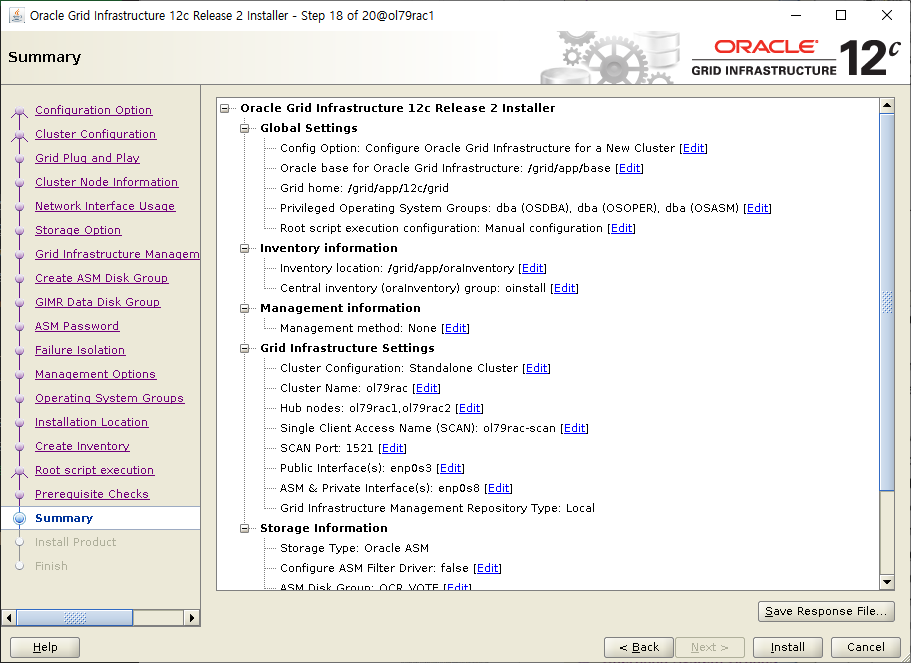Open the ASM Password step
This screenshot has height=663, width=911.
pos(77,326)
